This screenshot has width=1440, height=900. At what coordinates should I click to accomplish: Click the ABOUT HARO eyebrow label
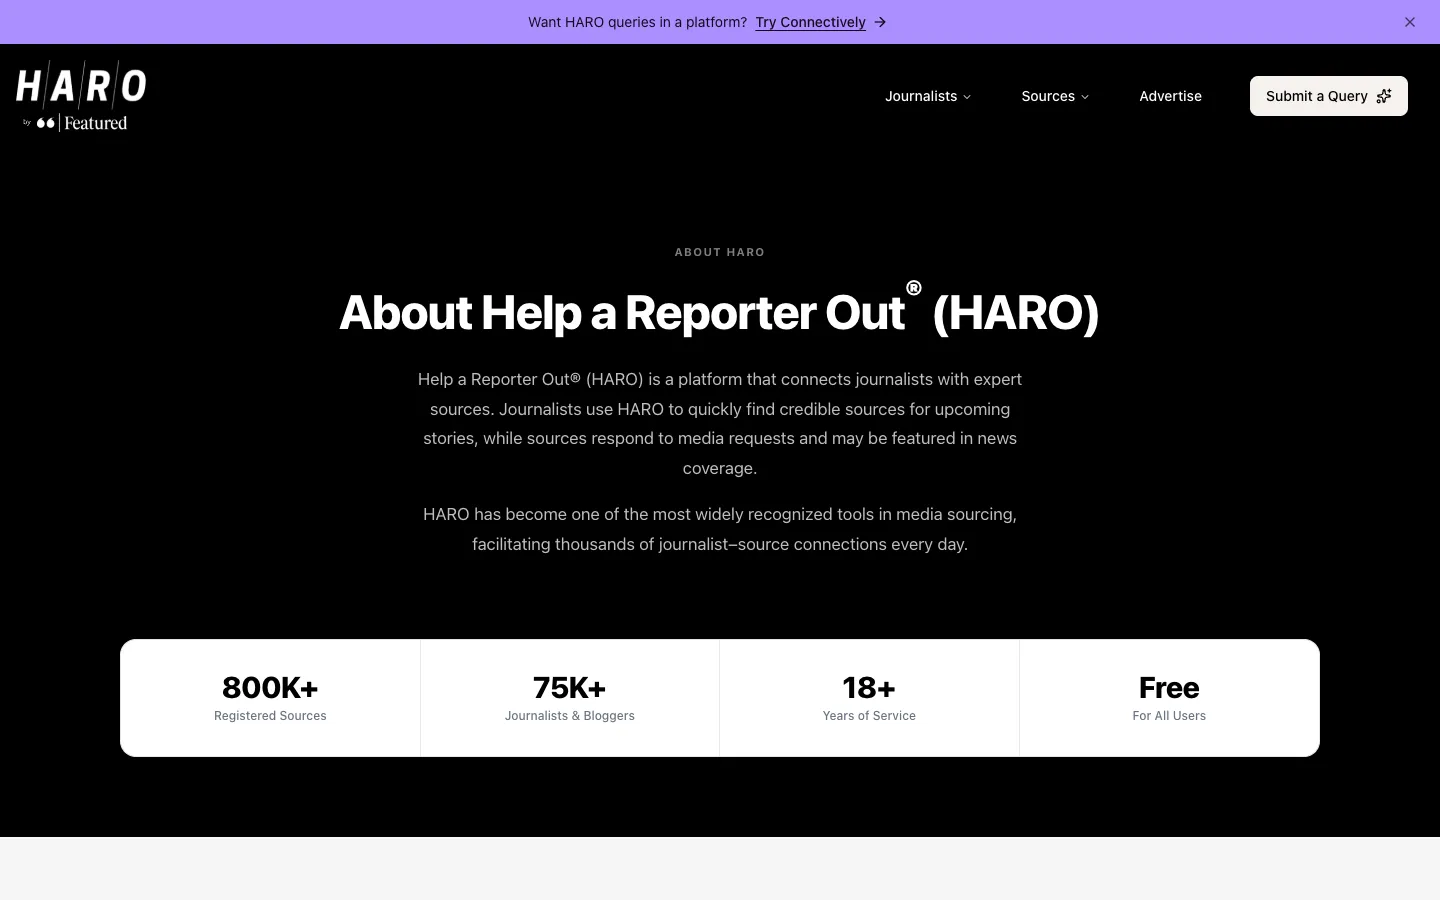coord(720,252)
